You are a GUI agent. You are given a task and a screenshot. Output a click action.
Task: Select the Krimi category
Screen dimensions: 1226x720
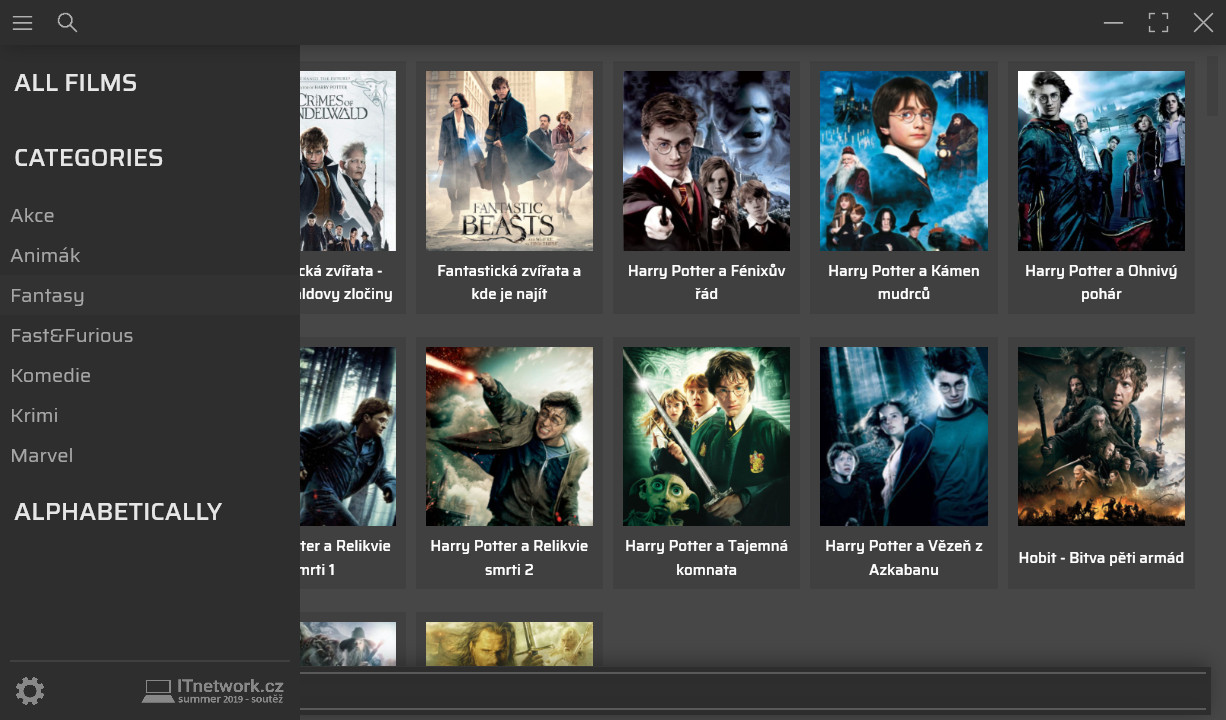34,416
